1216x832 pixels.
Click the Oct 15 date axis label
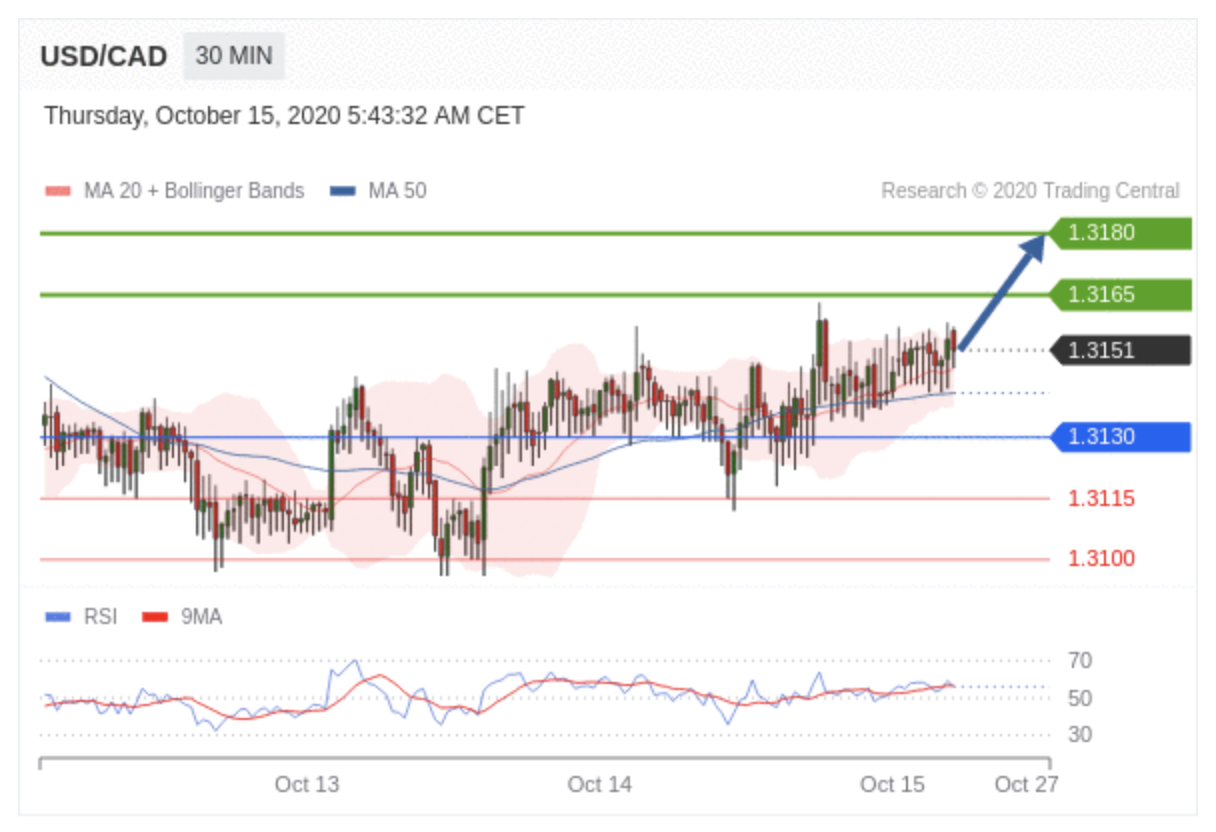pos(892,785)
